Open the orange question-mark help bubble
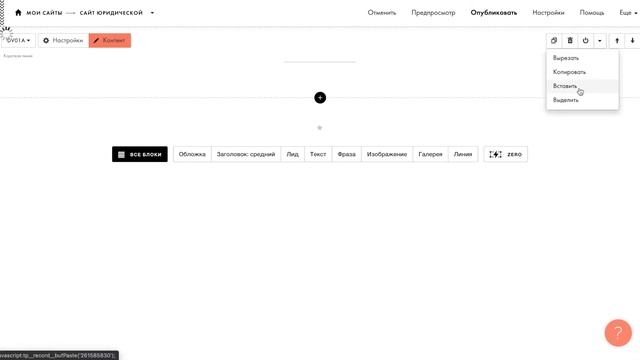 click(618, 333)
